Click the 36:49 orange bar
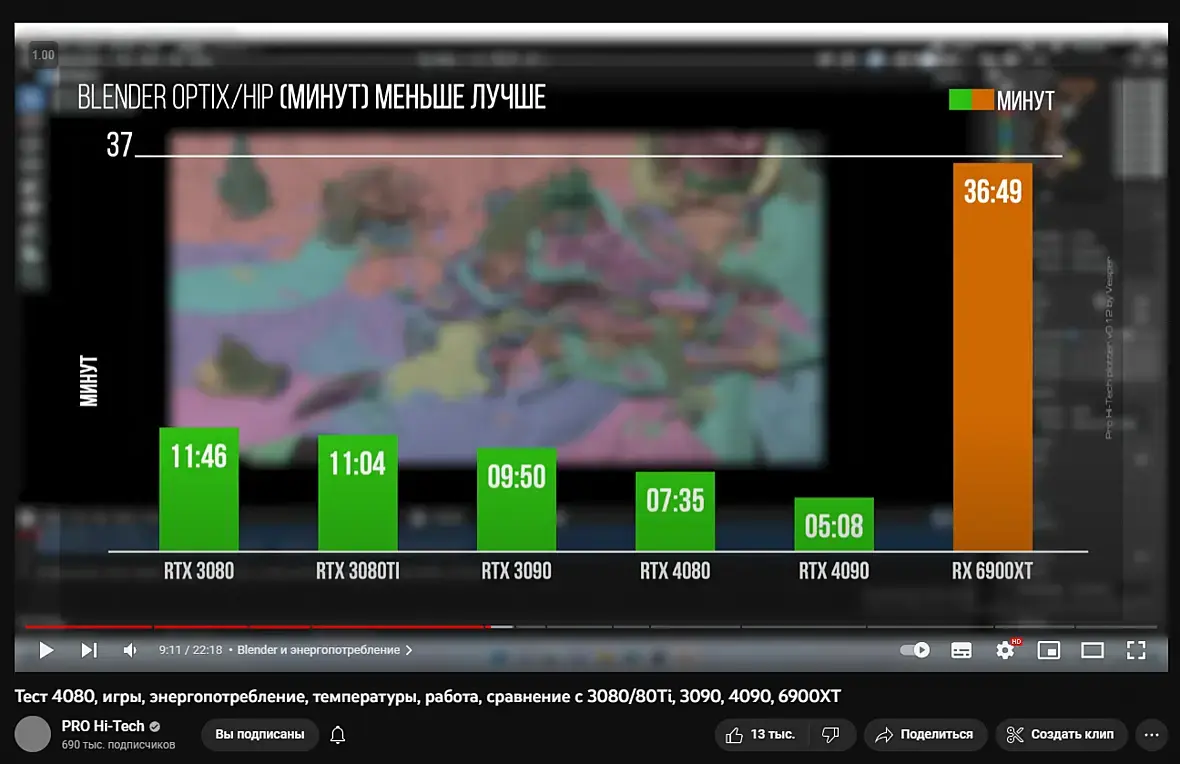The image size is (1180, 764). pos(993,357)
